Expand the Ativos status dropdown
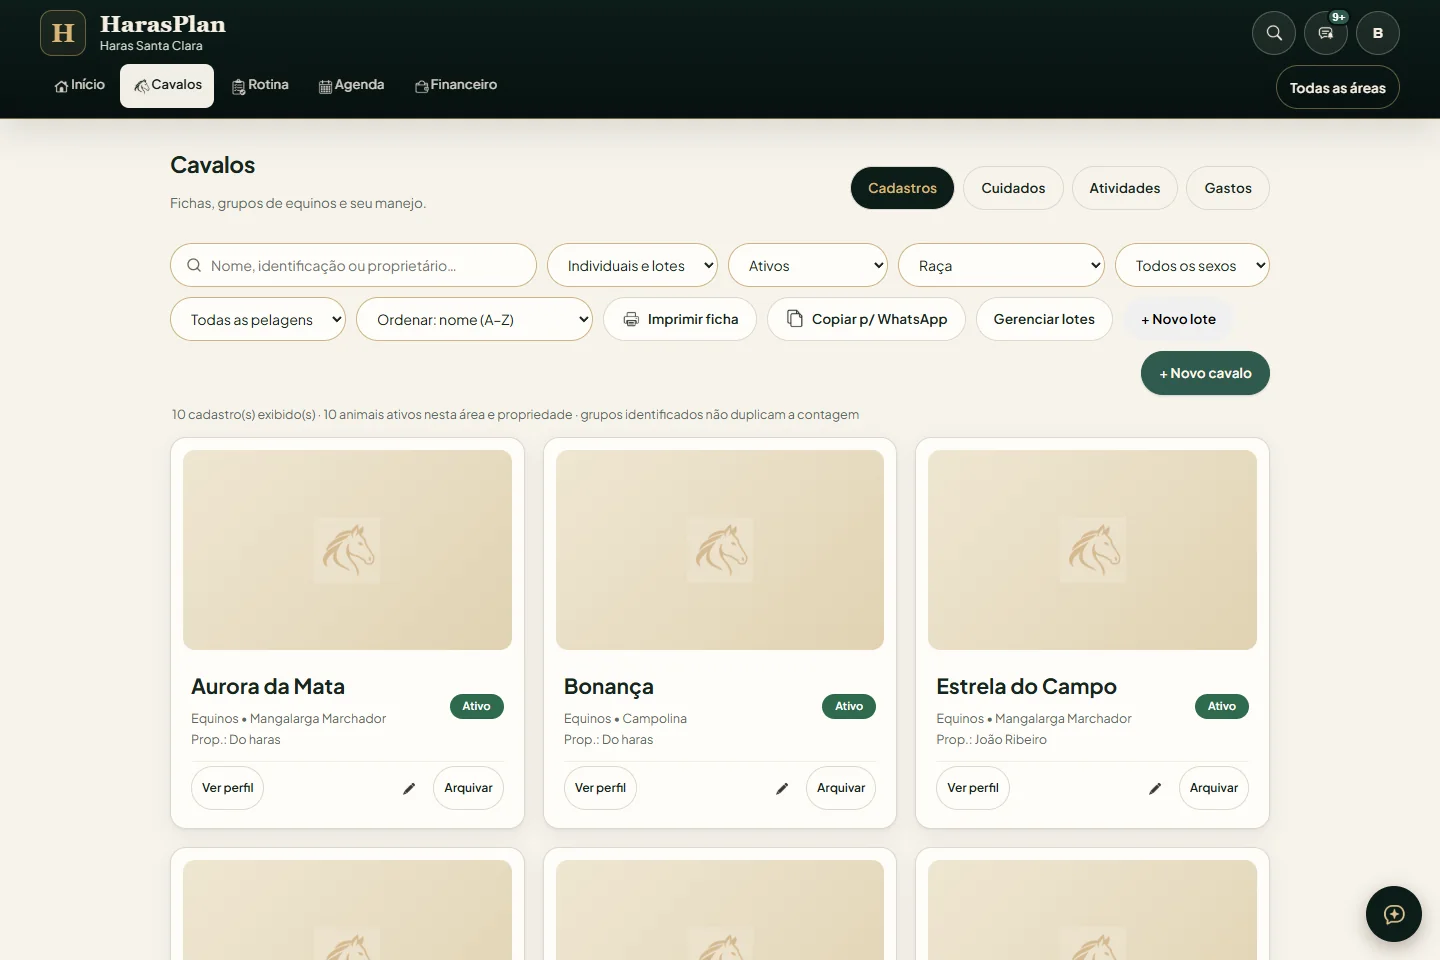1440x960 pixels. click(808, 265)
